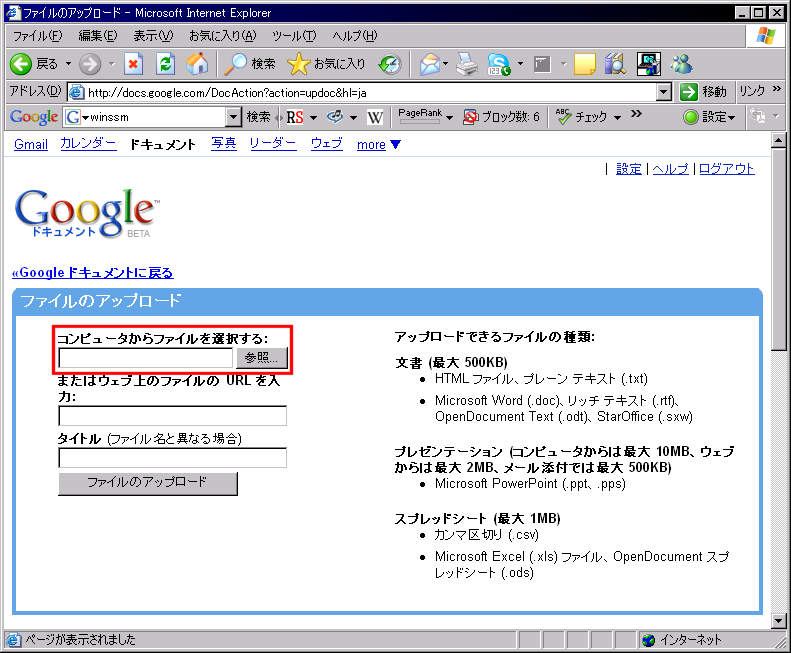This screenshot has width=791, height=653.
Task: Go to Home page icon
Action: tap(198, 64)
